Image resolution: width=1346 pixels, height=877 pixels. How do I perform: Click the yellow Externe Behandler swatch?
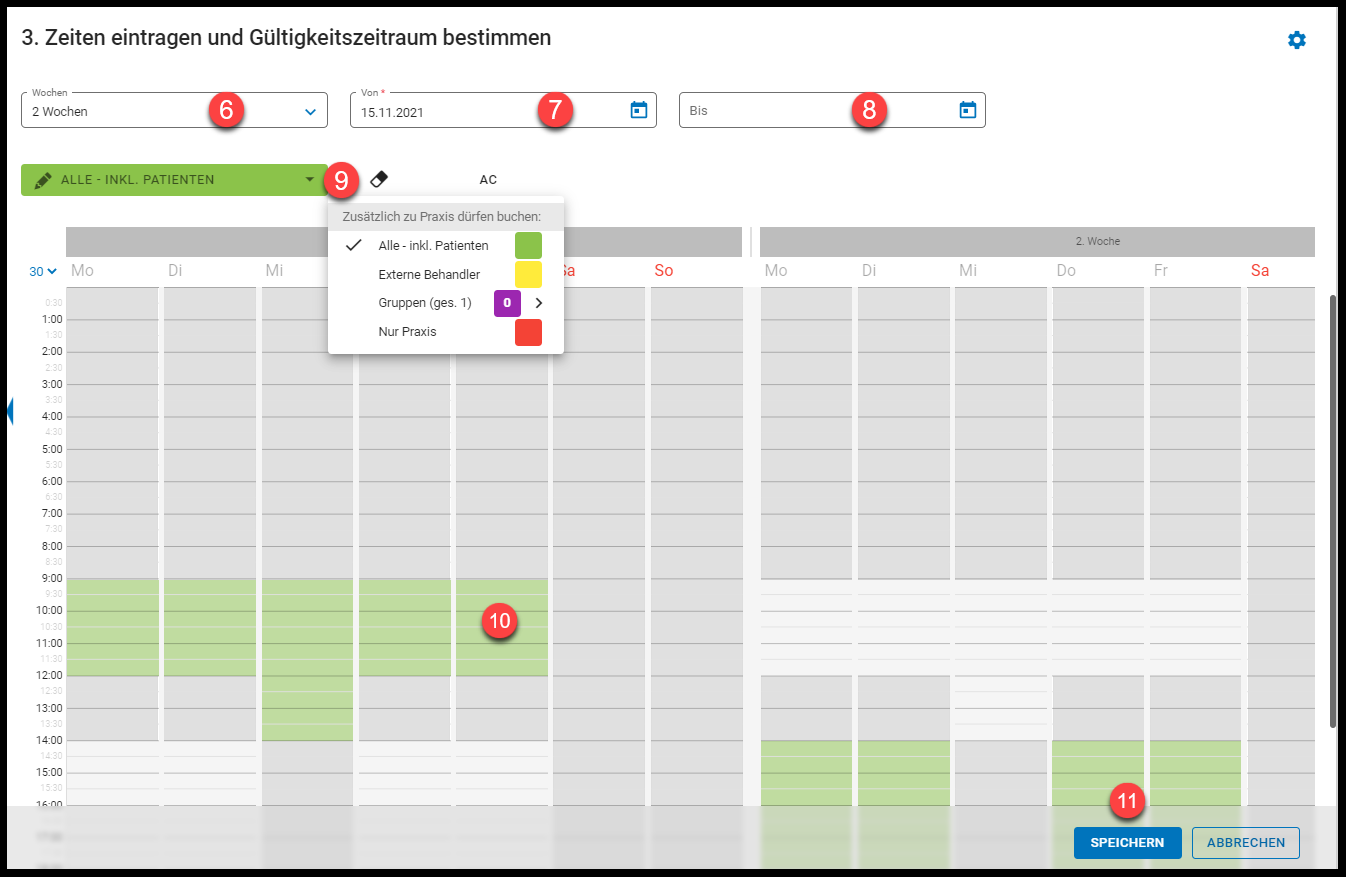(528, 275)
